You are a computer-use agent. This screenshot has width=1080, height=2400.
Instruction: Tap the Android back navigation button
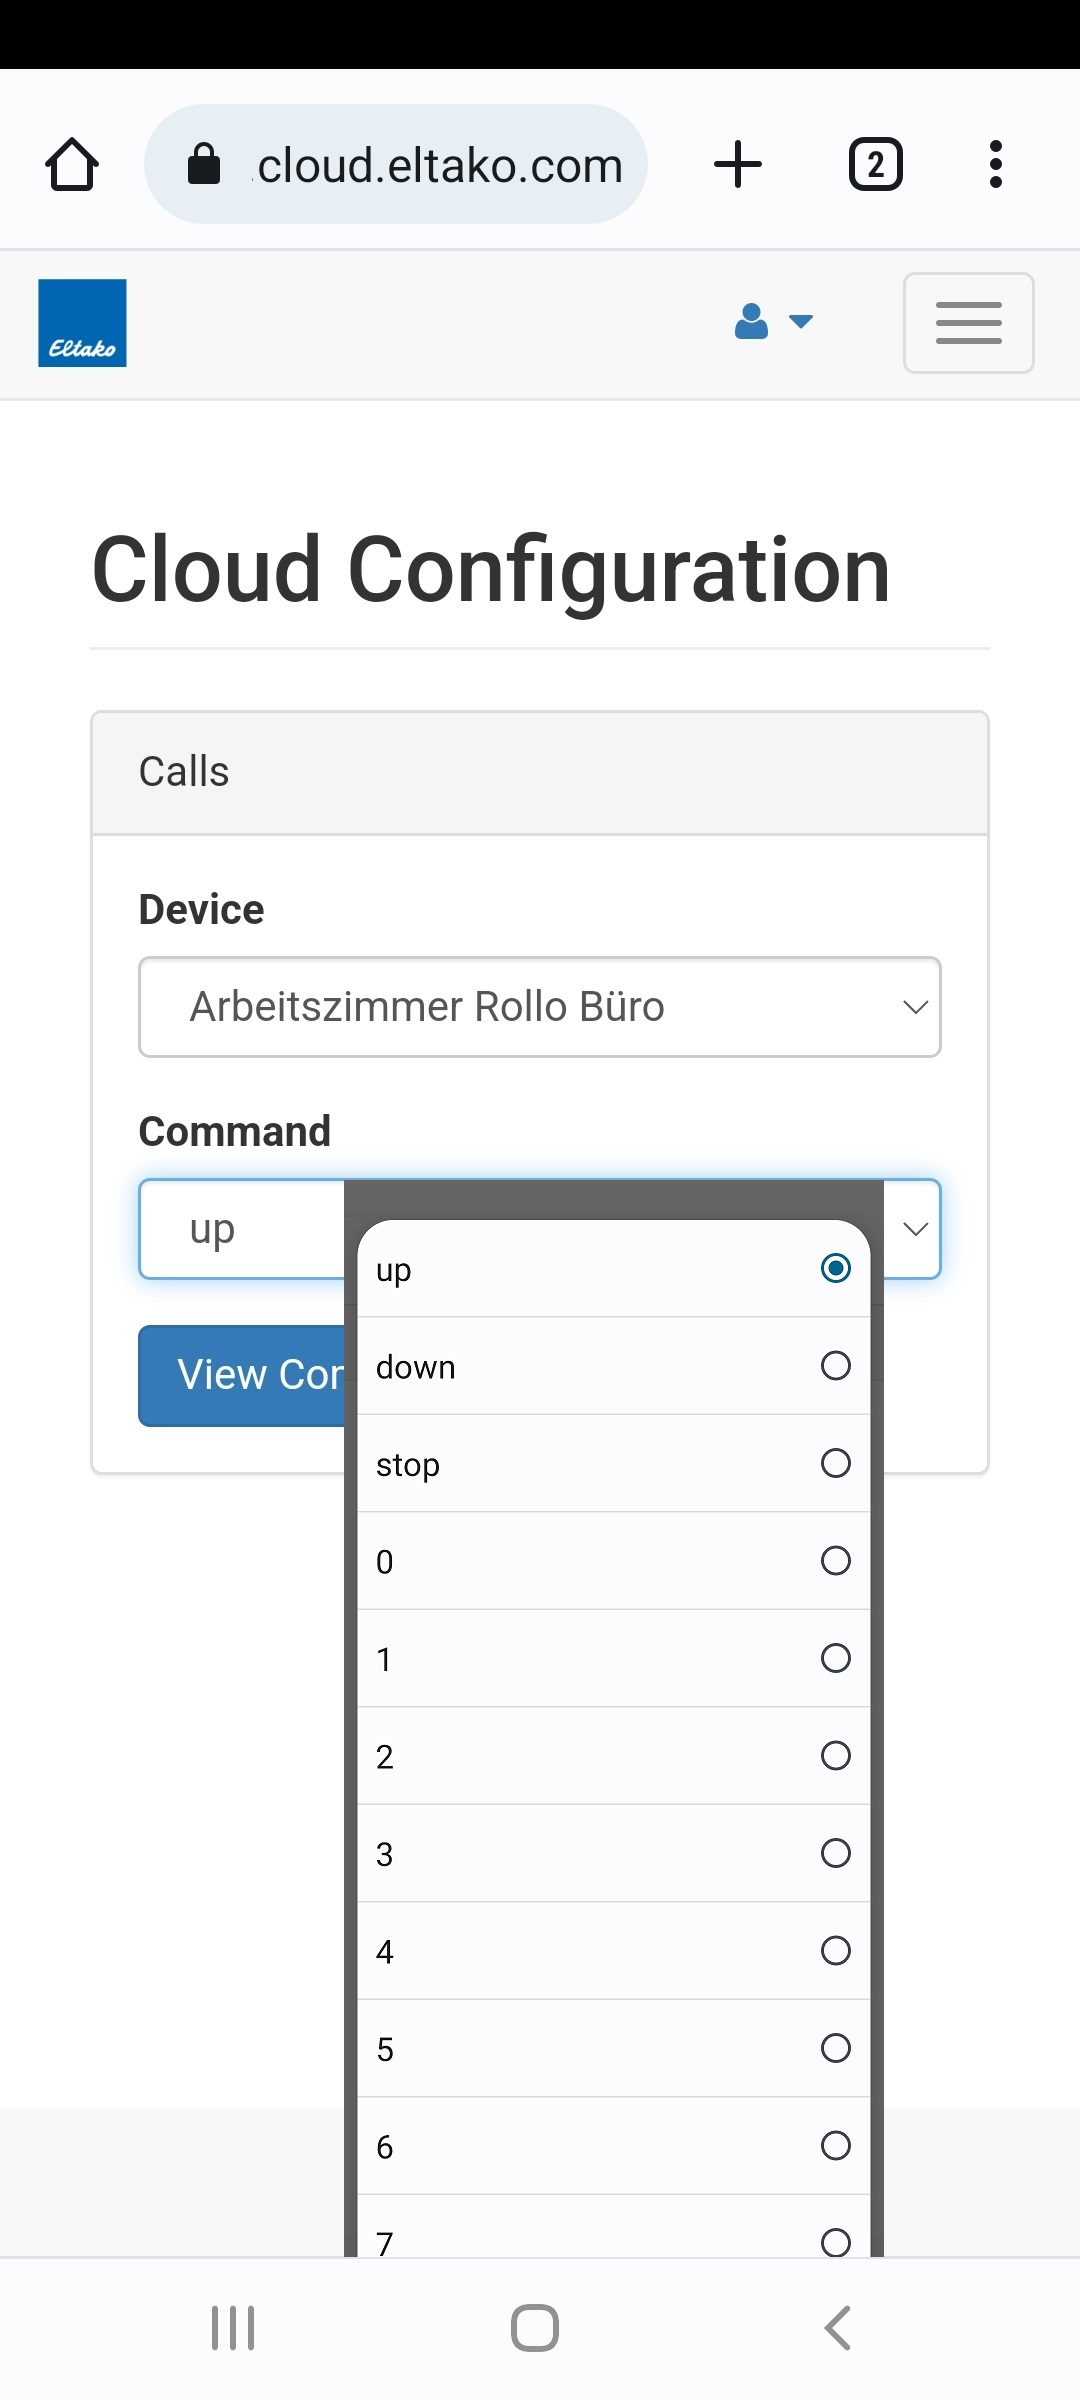tap(838, 2328)
